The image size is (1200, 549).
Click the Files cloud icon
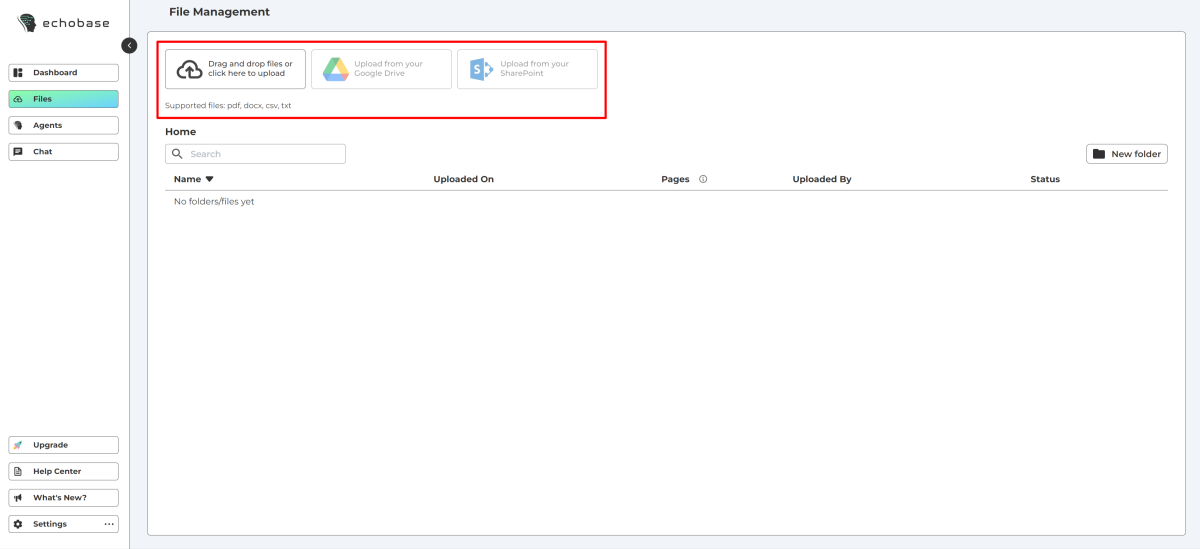tap(18, 99)
